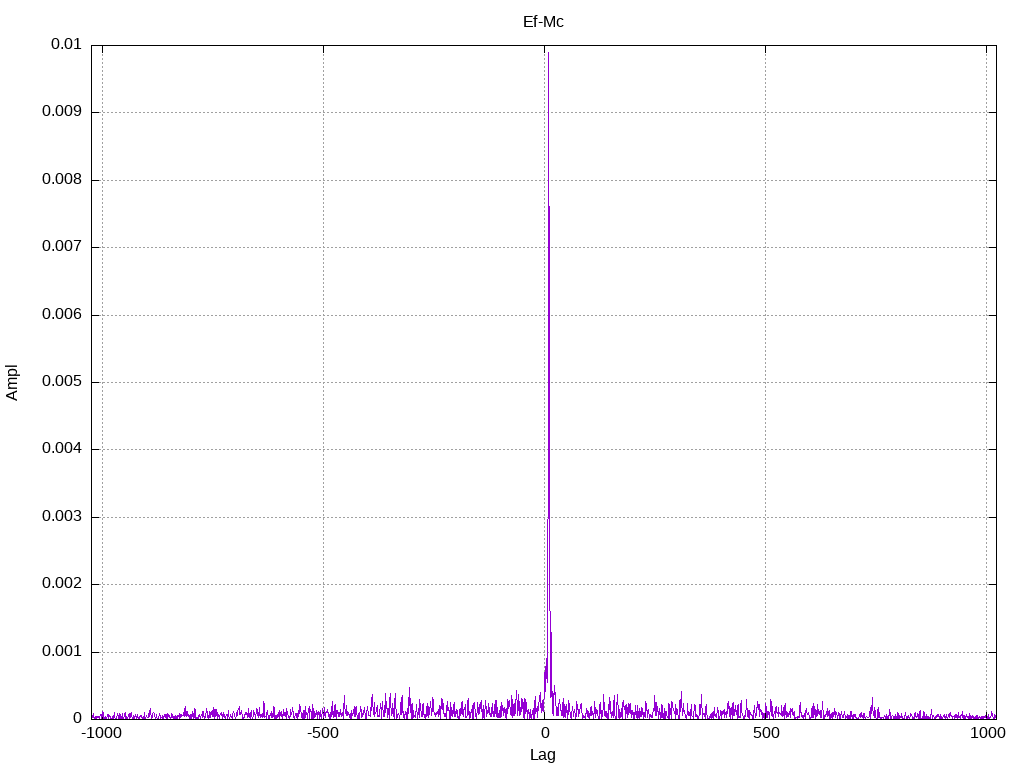Click the 500 x-axis tick label

pyautogui.click(x=766, y=733)
